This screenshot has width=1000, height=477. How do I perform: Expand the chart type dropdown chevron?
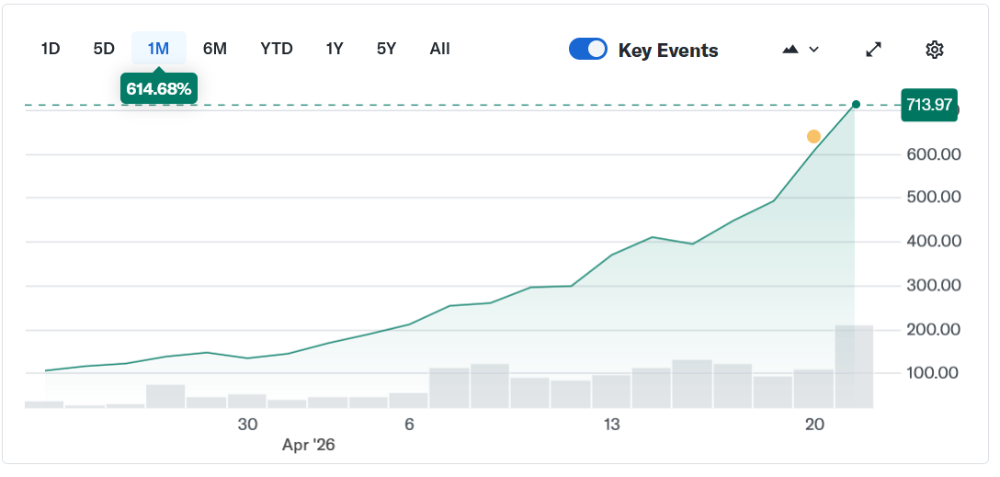click(x=814, y=49)
